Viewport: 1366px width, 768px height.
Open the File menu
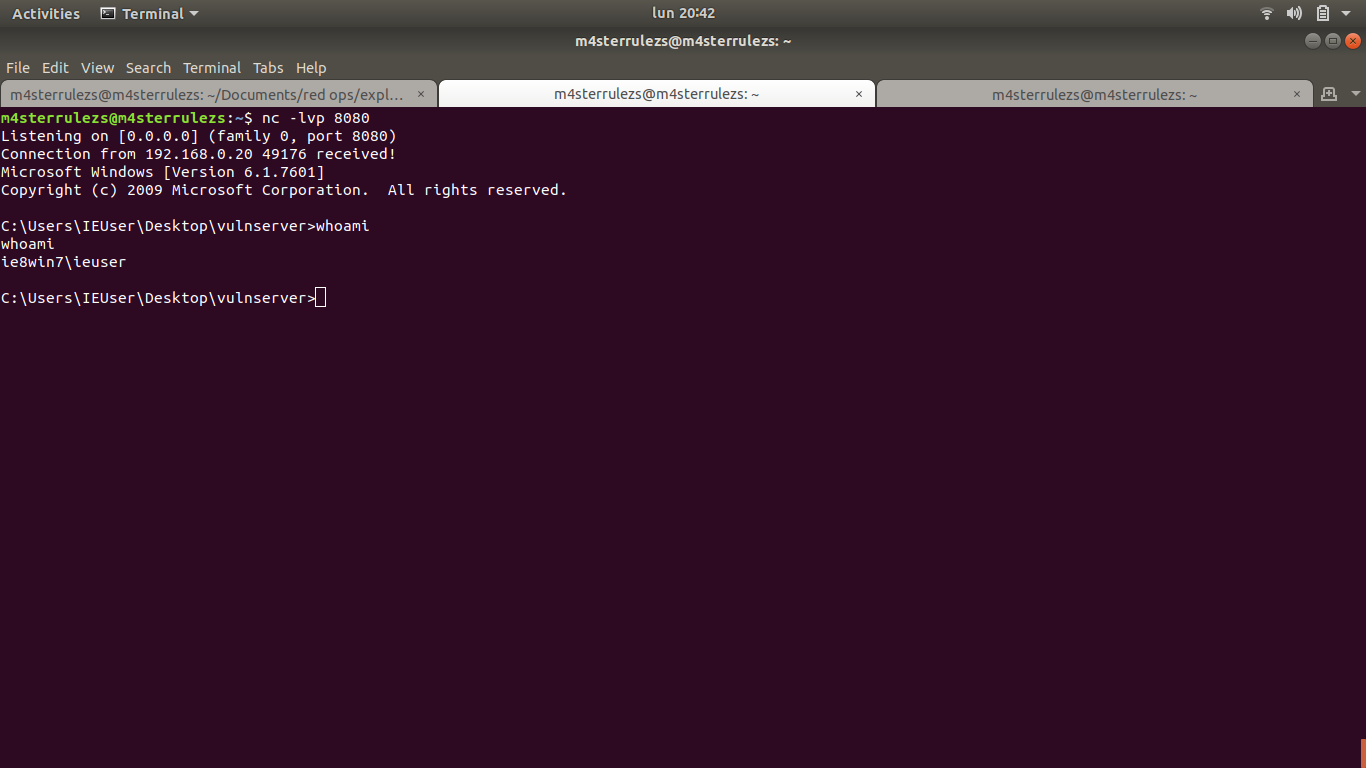click(18, 68)
